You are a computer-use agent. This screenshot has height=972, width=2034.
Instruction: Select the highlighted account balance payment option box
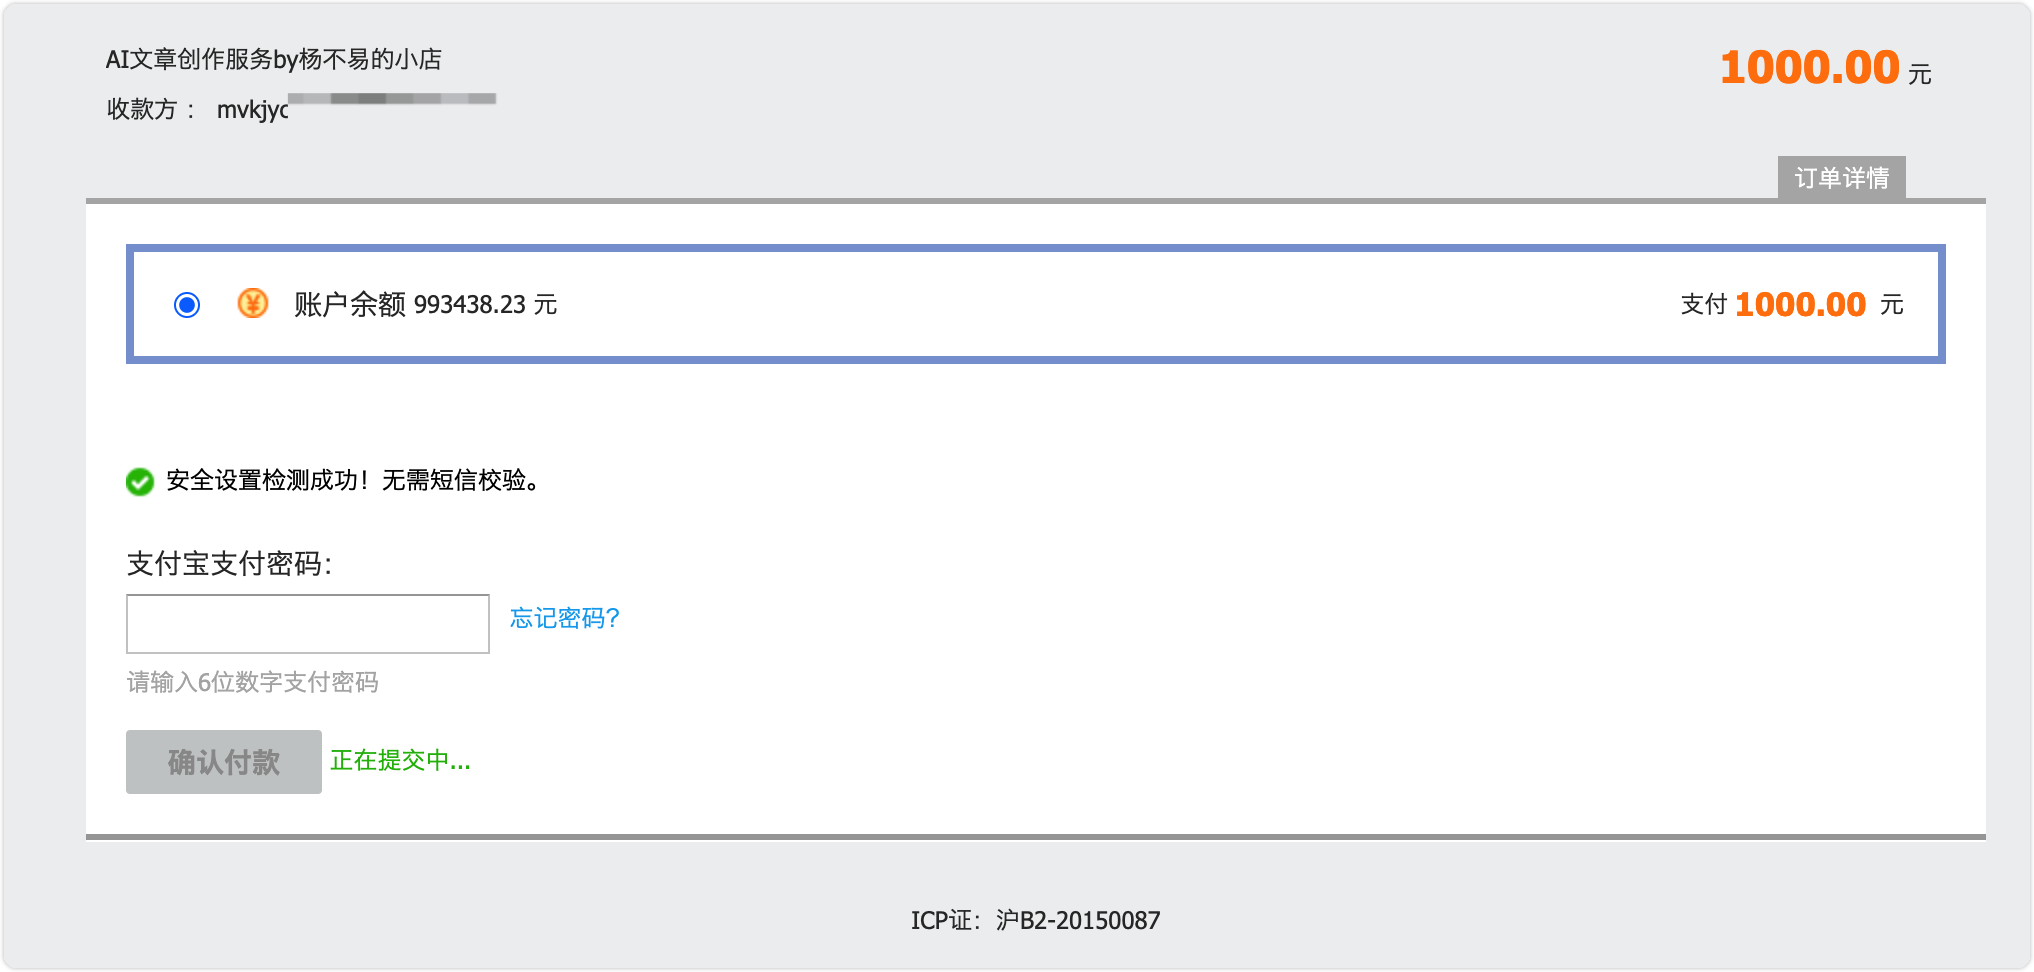pyautogui.click(x=1036, y=304)
